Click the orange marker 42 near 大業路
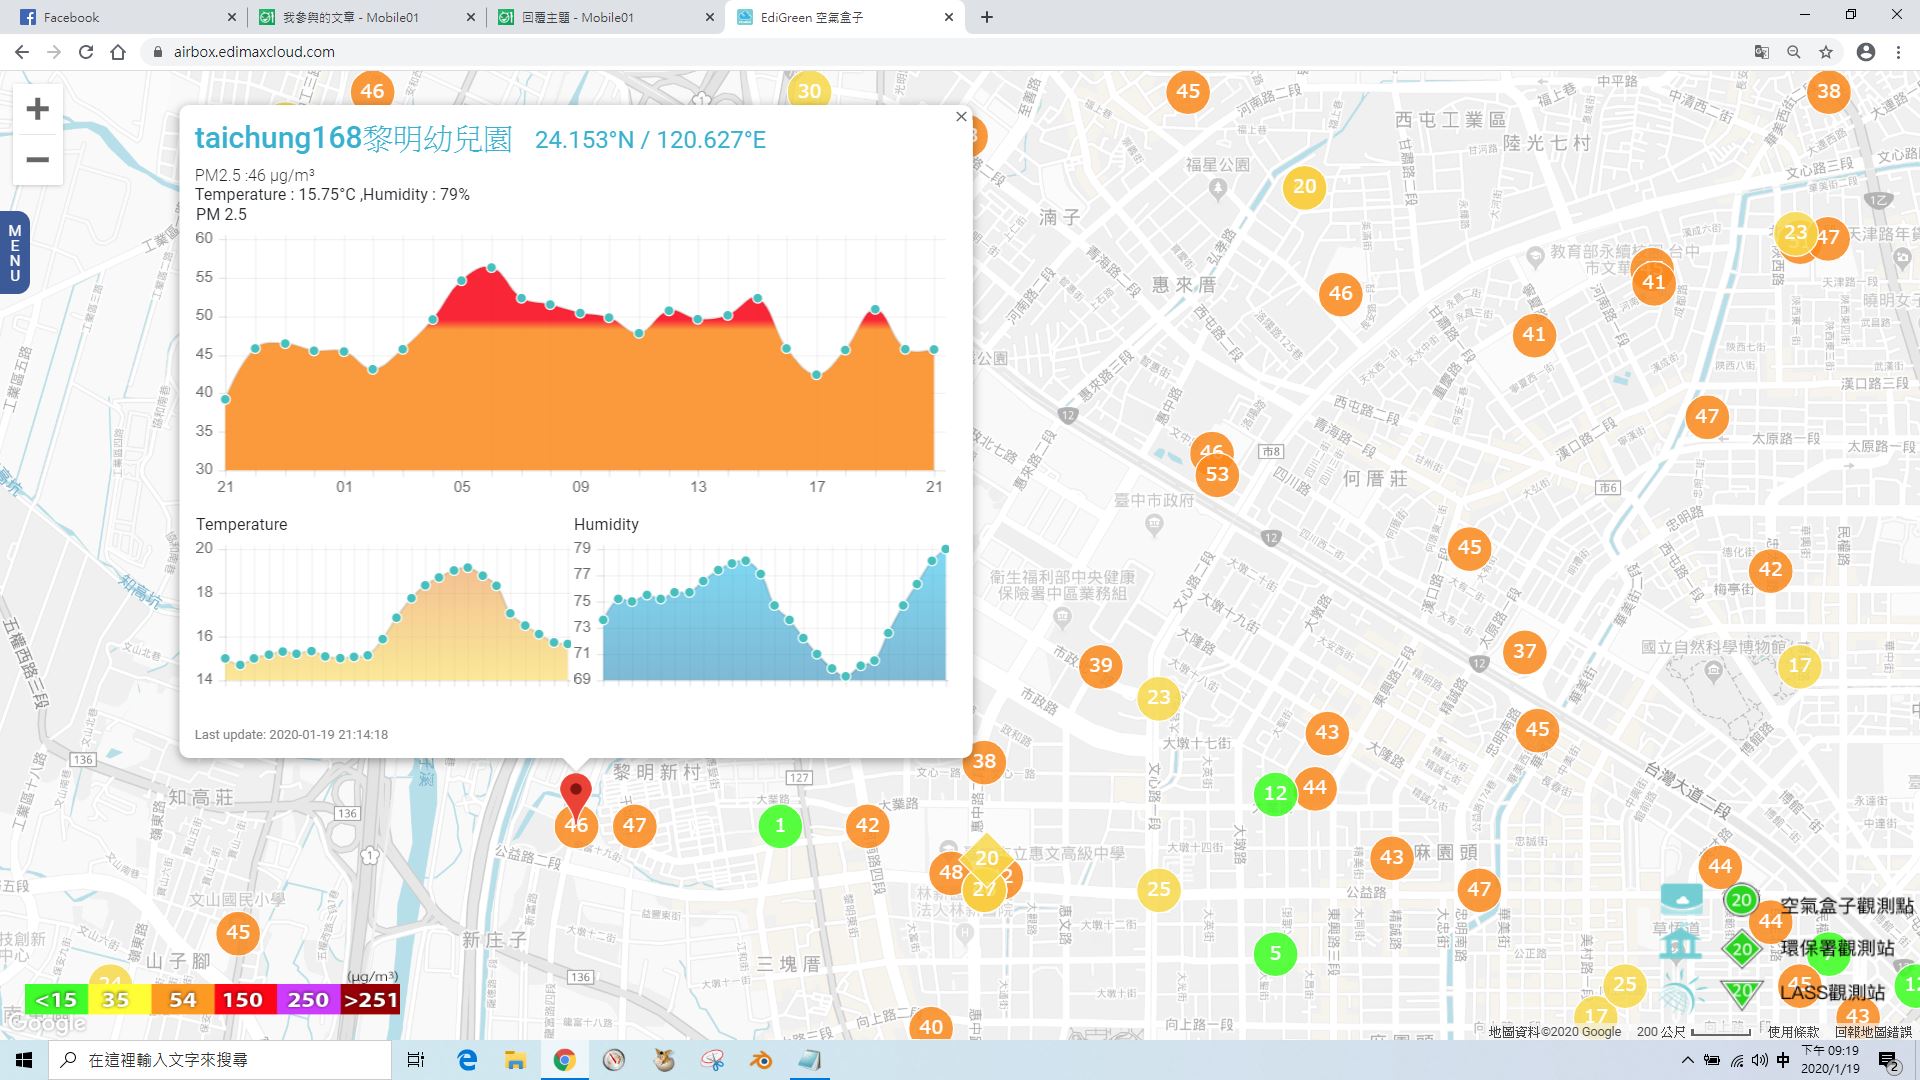Screen dimensions: 1920x1080 tap(867, 826)
